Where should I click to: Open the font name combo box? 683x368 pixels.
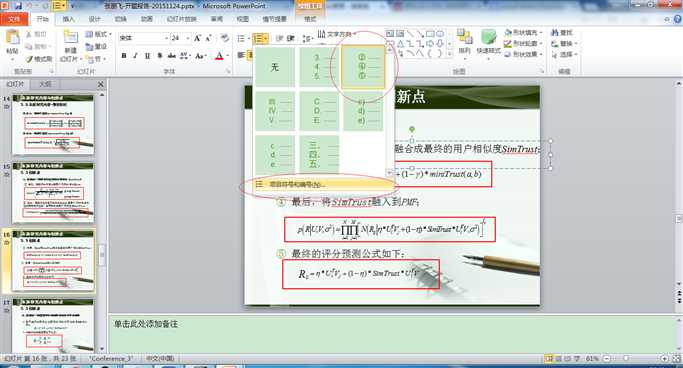pyautogui.click(x=143, y=38)
